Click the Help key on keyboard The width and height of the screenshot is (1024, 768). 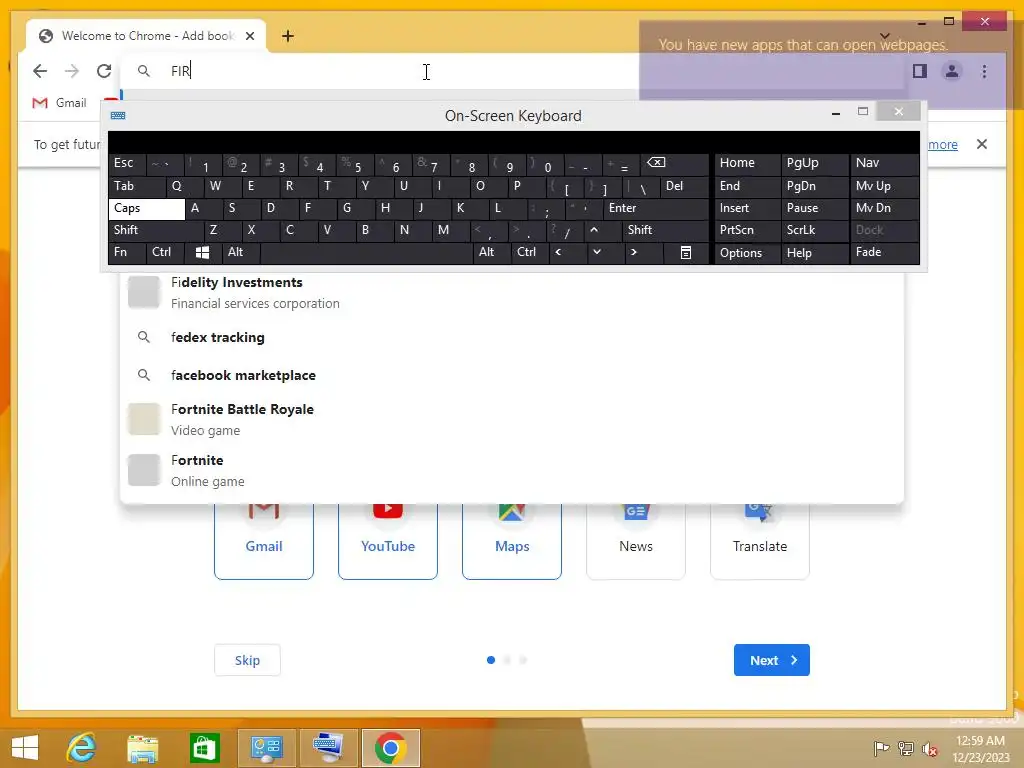[814, 253]
